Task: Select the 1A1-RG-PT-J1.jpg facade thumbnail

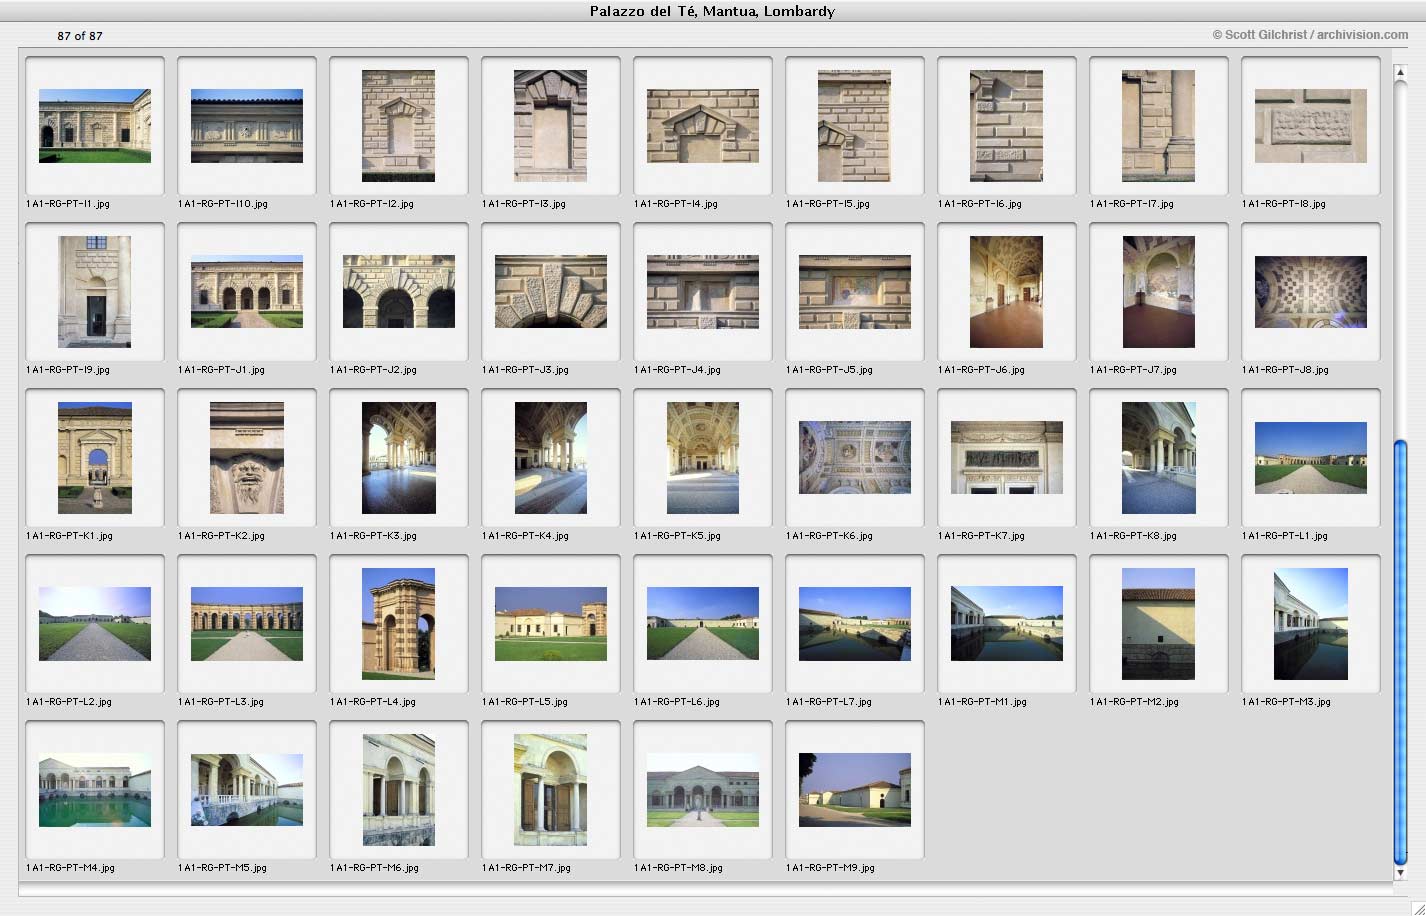Action: [247, 292]
